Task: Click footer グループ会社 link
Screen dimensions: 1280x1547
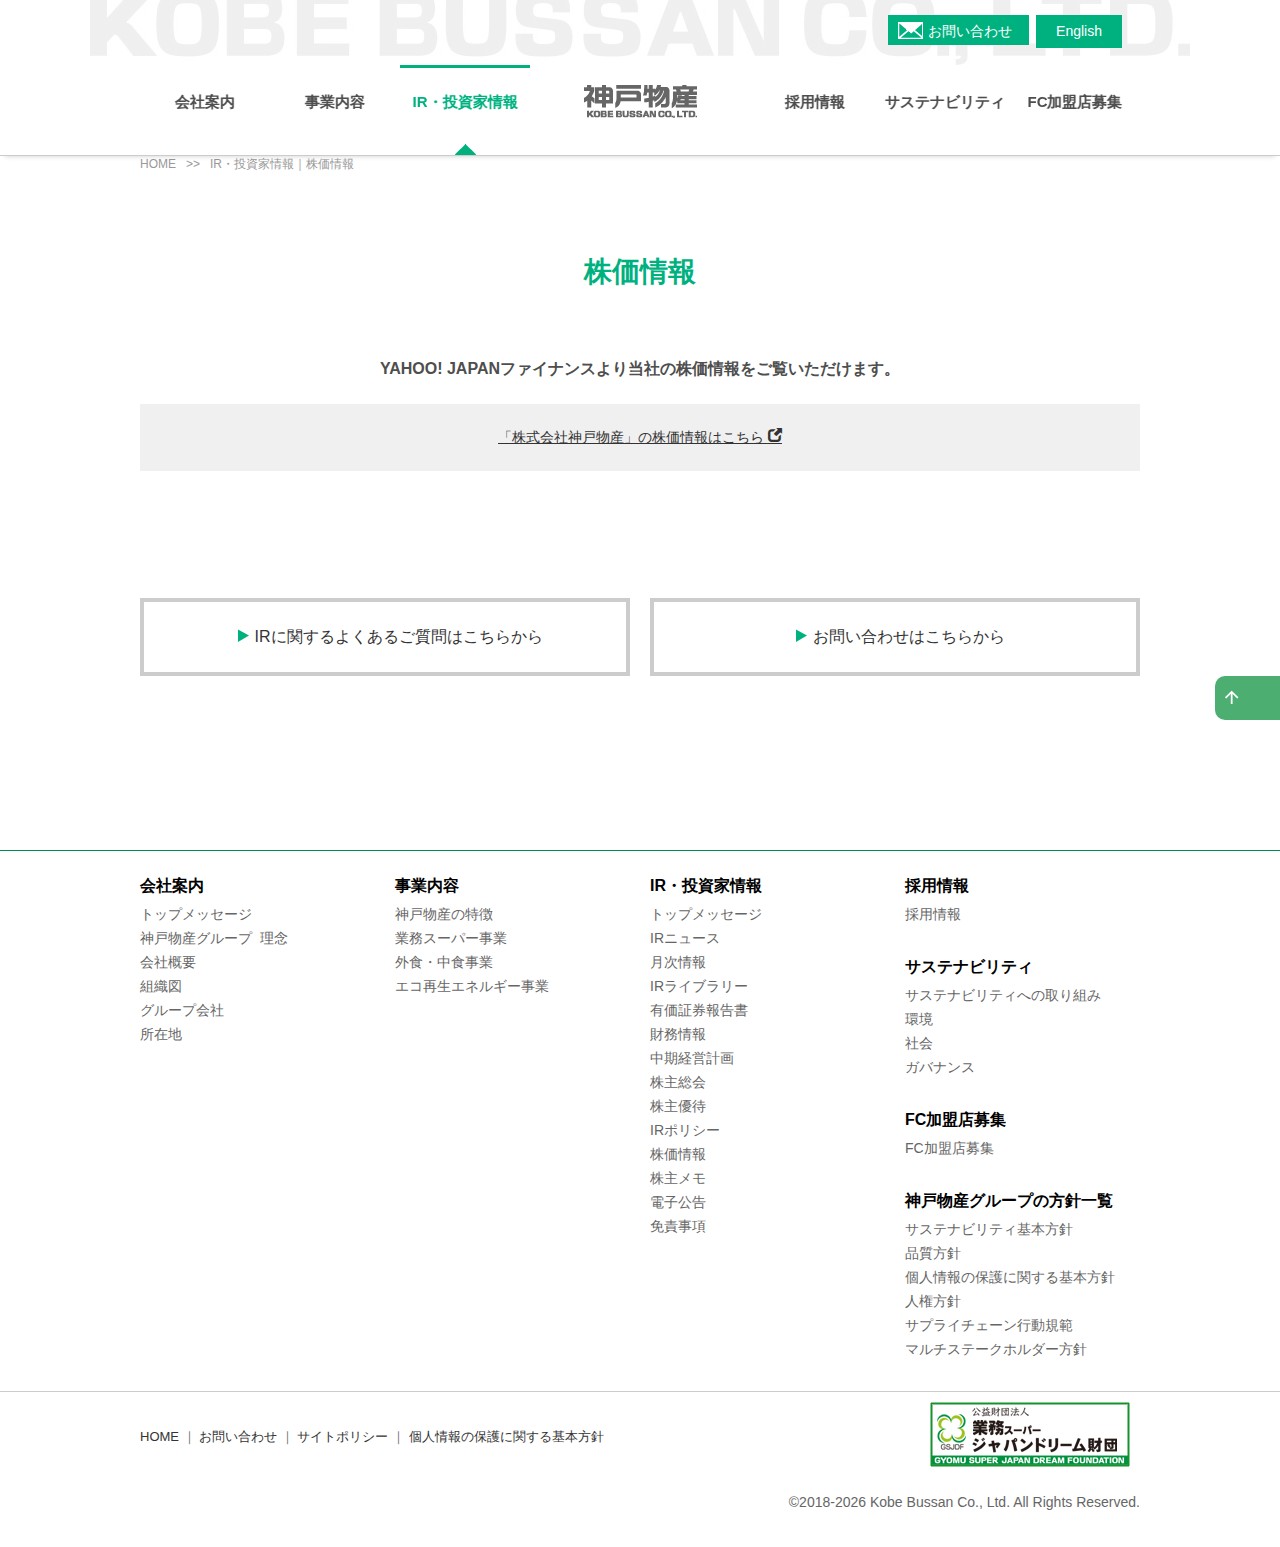Action: click(x=182, y=1010)
